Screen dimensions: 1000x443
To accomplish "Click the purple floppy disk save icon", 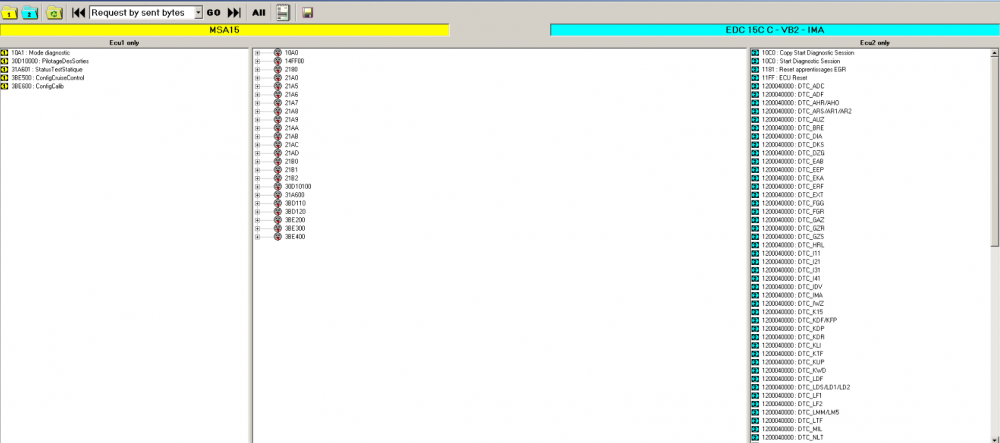I will click(307, 13).
